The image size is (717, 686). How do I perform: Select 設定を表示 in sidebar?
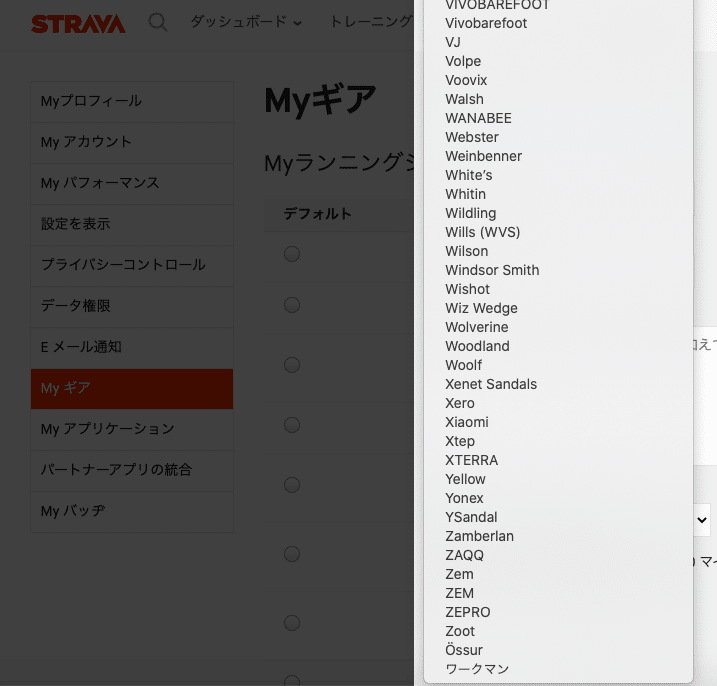click(x=132, y=225)
